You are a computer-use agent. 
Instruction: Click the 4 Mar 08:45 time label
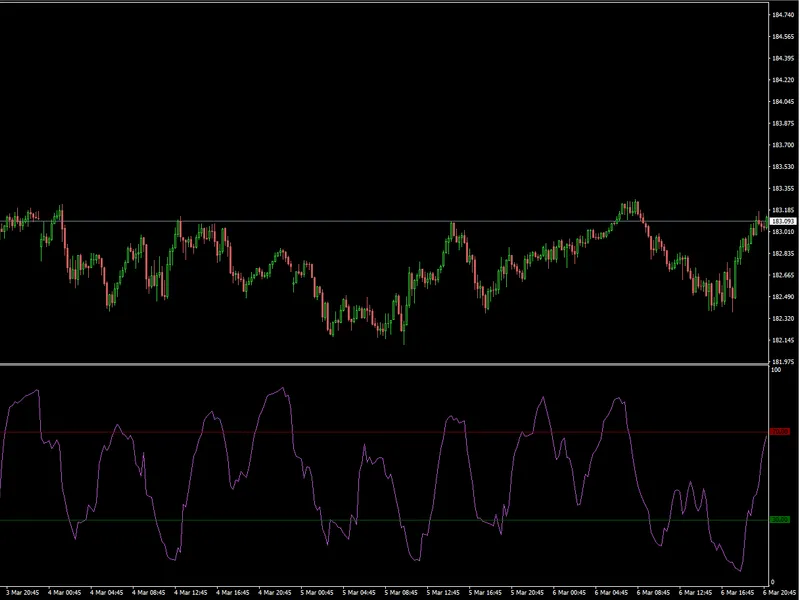point(149,592)
